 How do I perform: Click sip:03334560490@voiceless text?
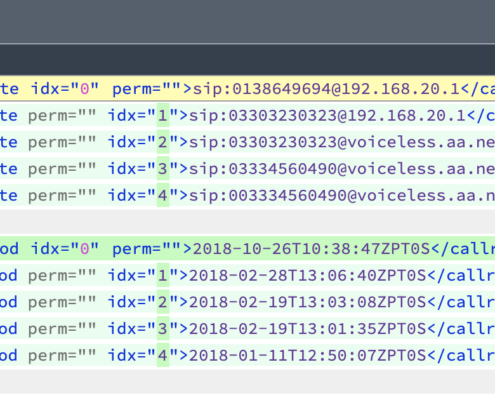[x=342, y=169]
